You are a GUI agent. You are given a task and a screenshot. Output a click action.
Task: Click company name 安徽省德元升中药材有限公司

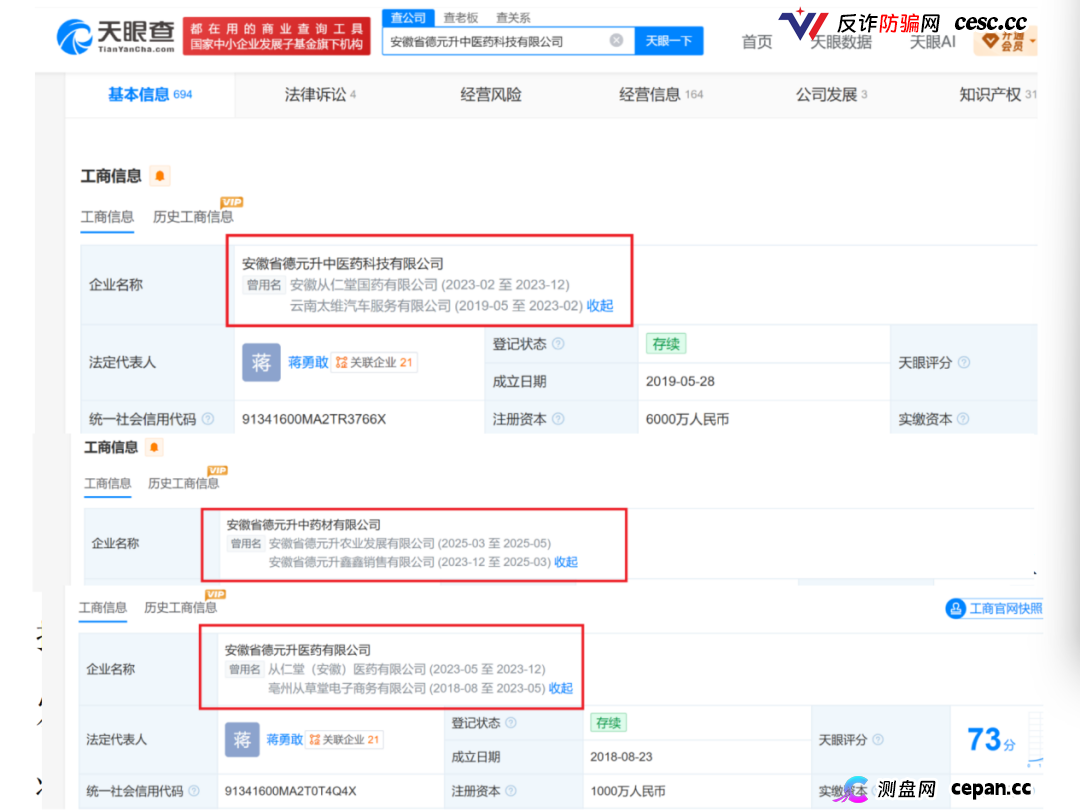[304, 525]
